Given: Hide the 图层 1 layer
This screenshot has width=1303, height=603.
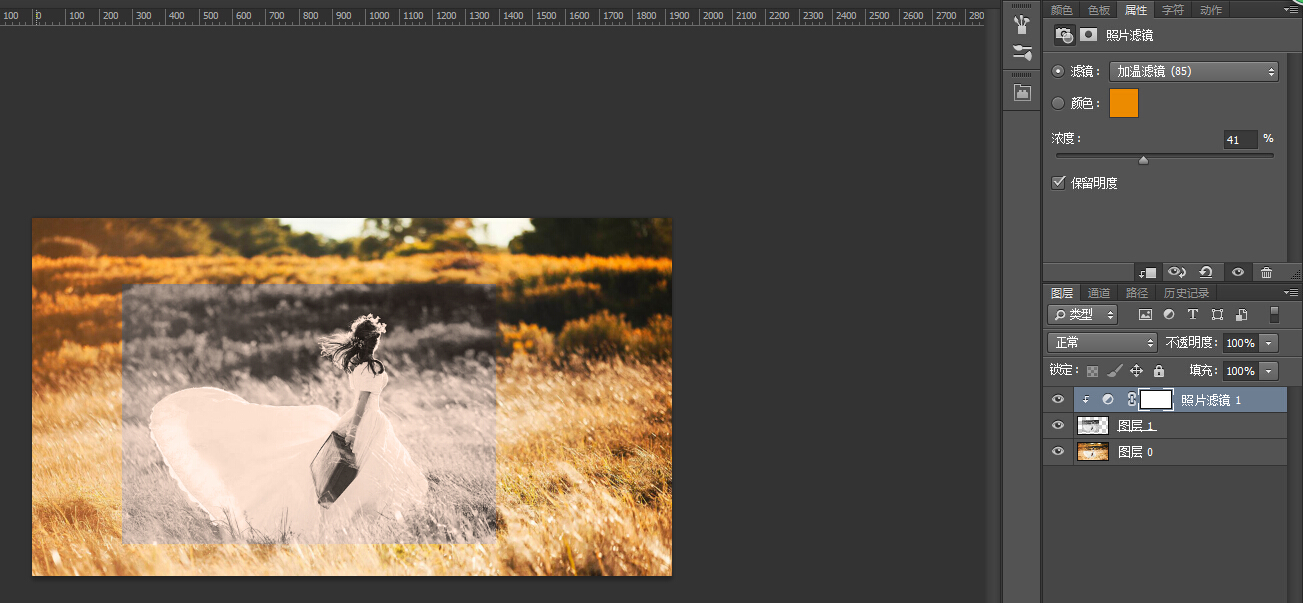Looking at the screenshot, I should (x=1058, y=426).
